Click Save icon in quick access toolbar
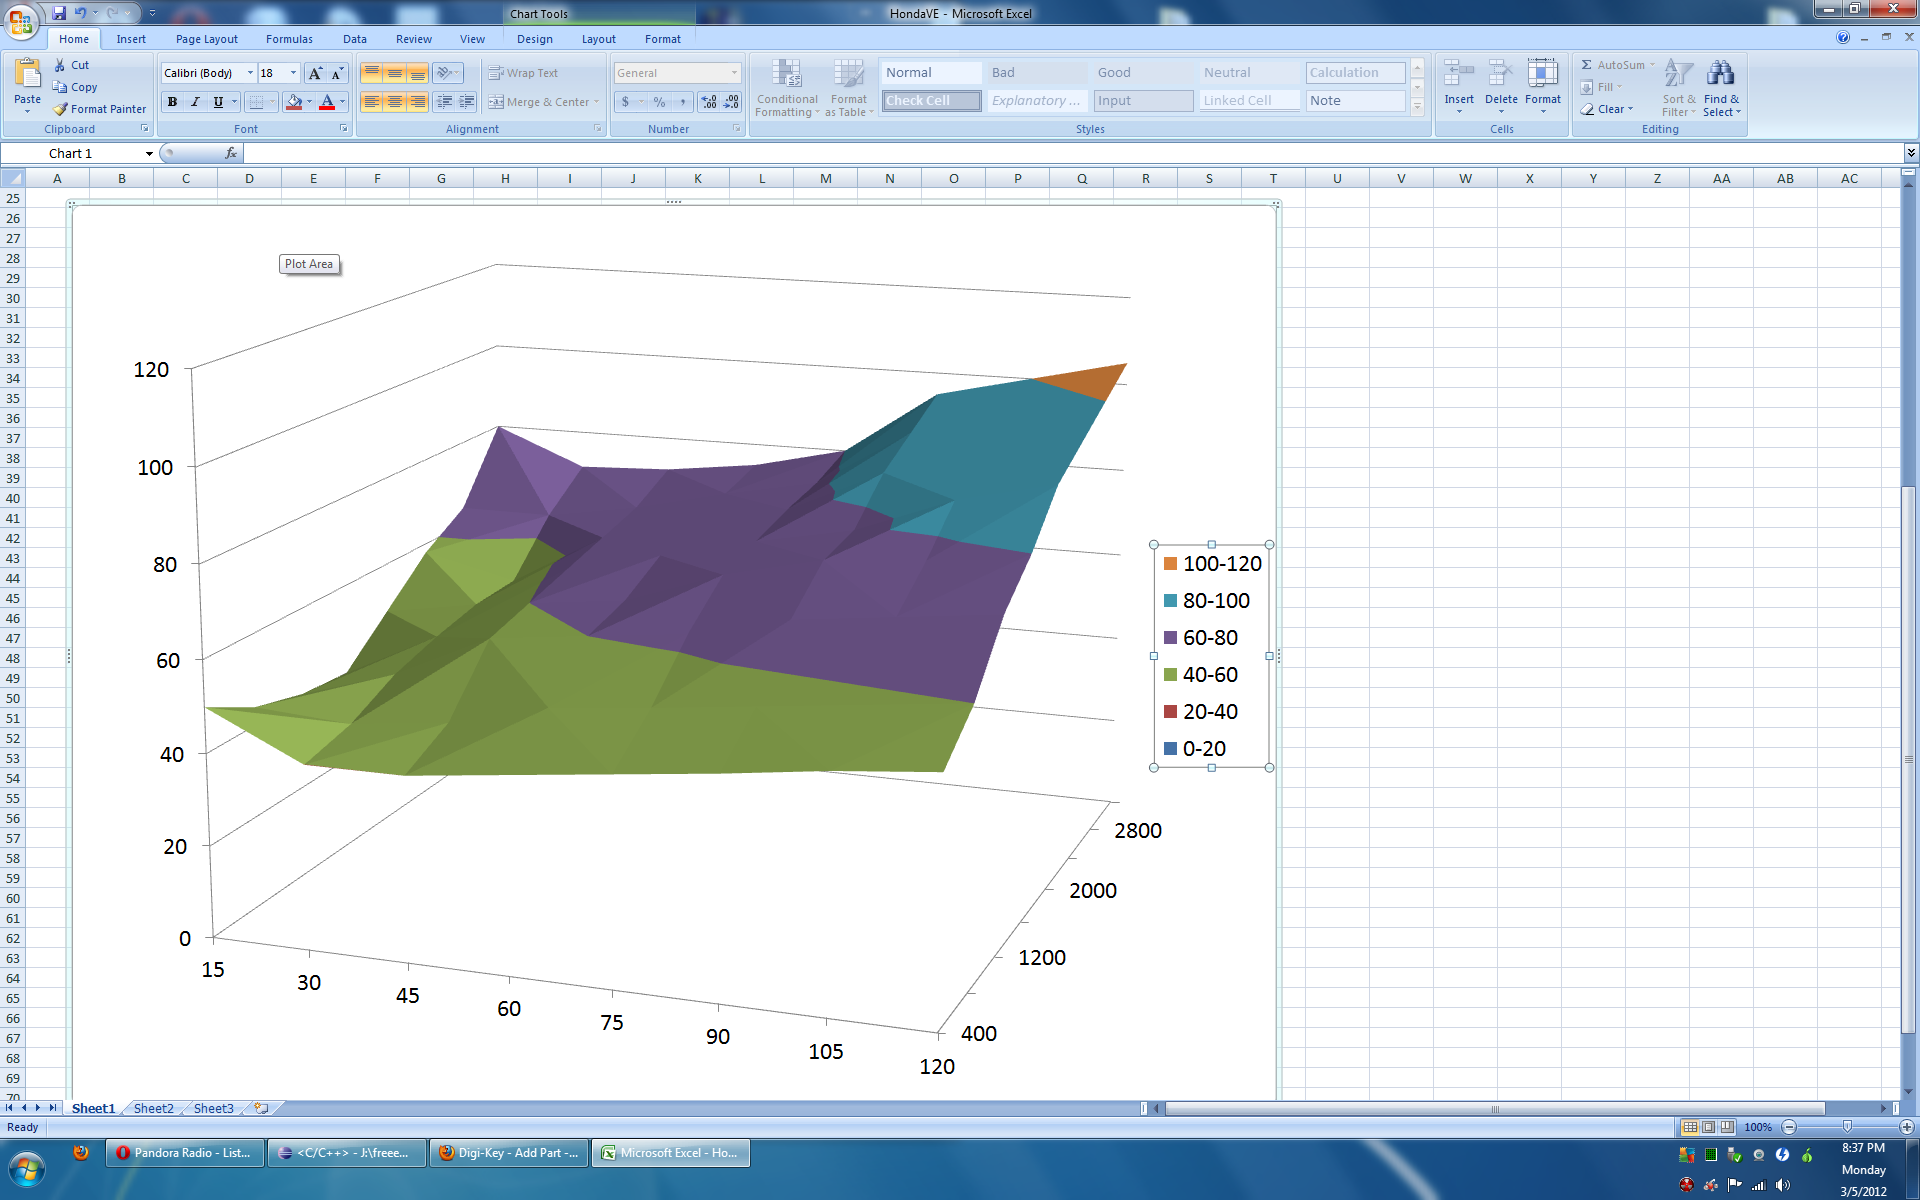The height and width of the screenshot is (1200, 1920). tap(59, 13)
